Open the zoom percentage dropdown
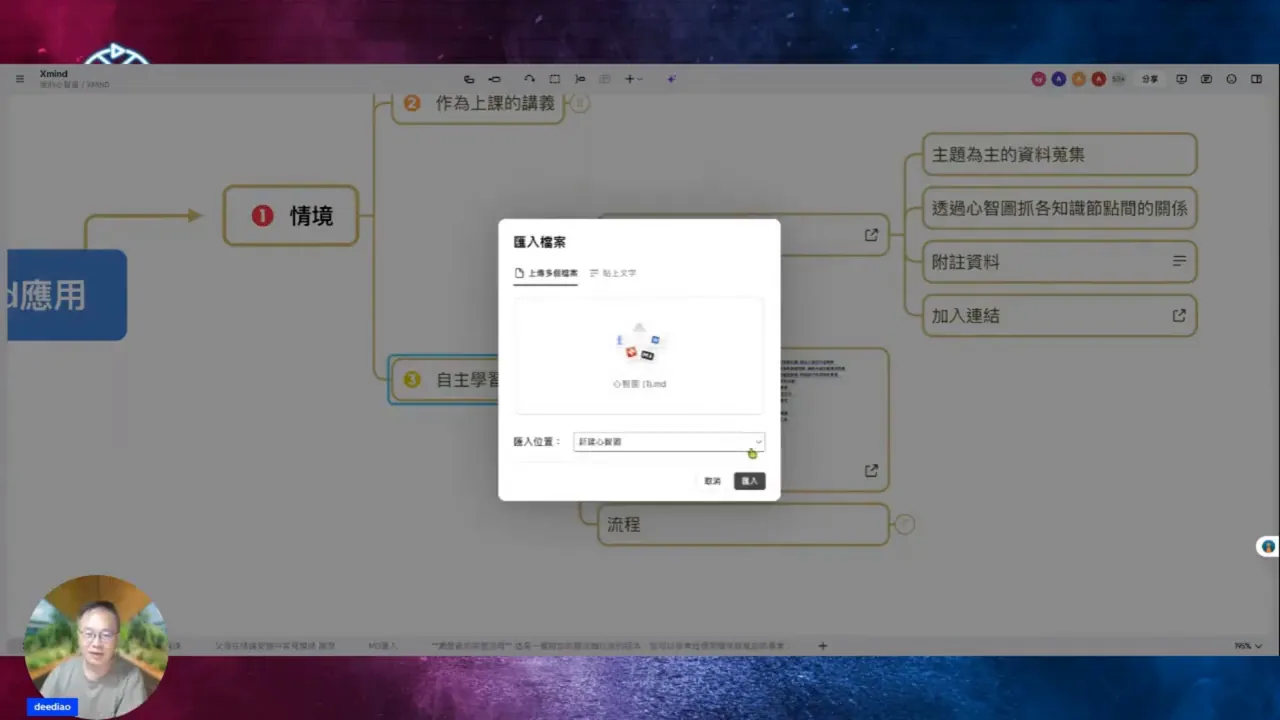1280x720 pixels. [1248, 646]
